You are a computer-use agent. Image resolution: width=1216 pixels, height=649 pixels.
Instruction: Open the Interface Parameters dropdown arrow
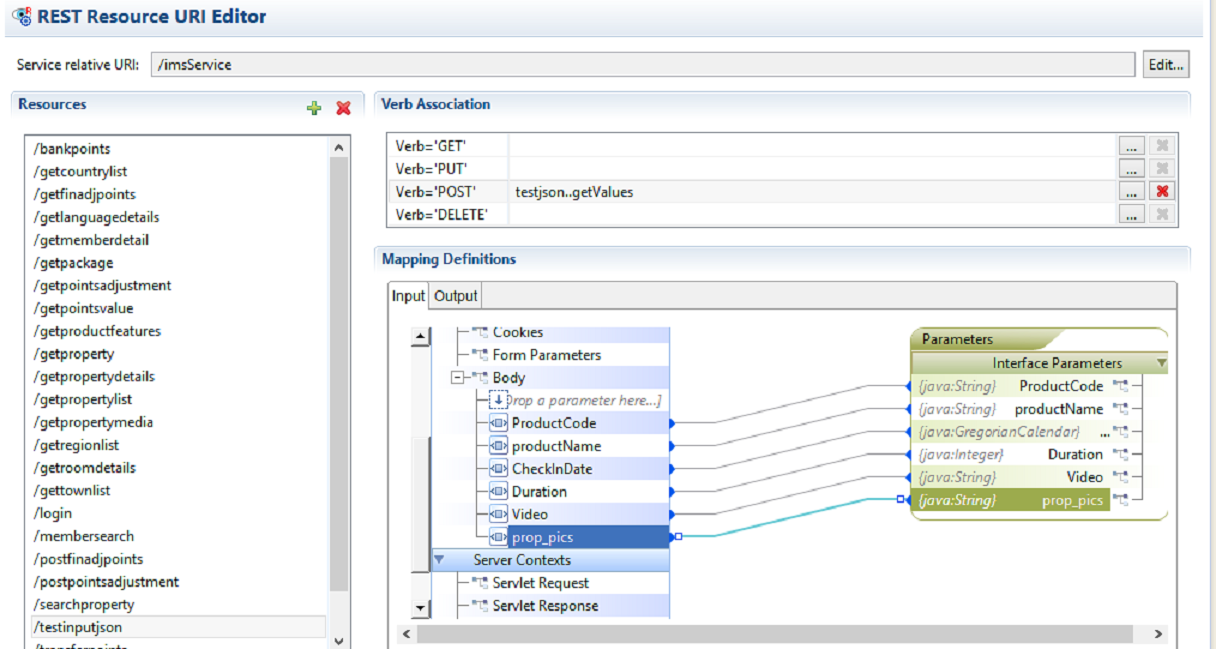coord(1160,363)
